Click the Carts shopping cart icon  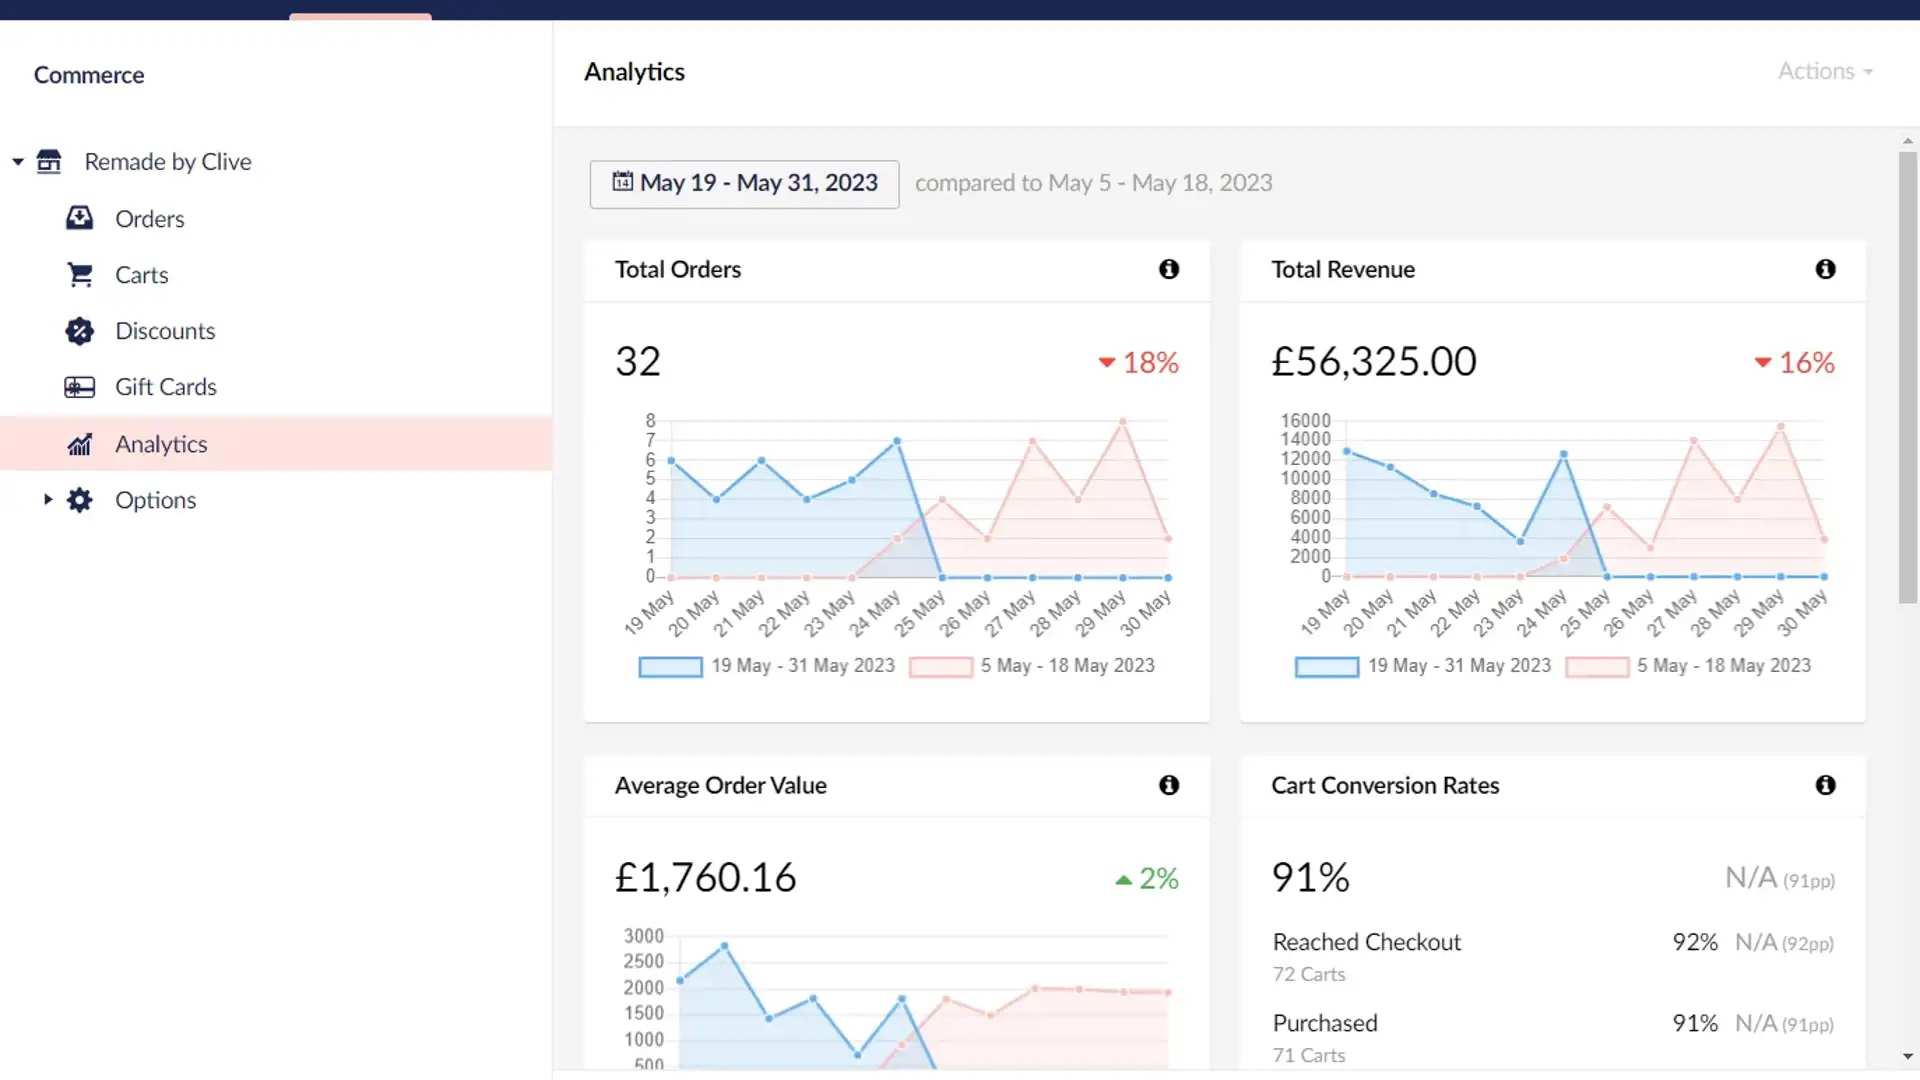[79, 274]
